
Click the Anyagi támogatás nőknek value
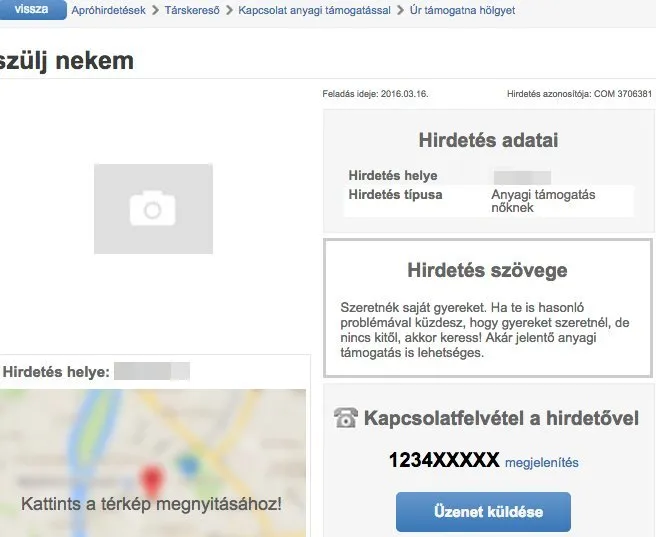543,201
